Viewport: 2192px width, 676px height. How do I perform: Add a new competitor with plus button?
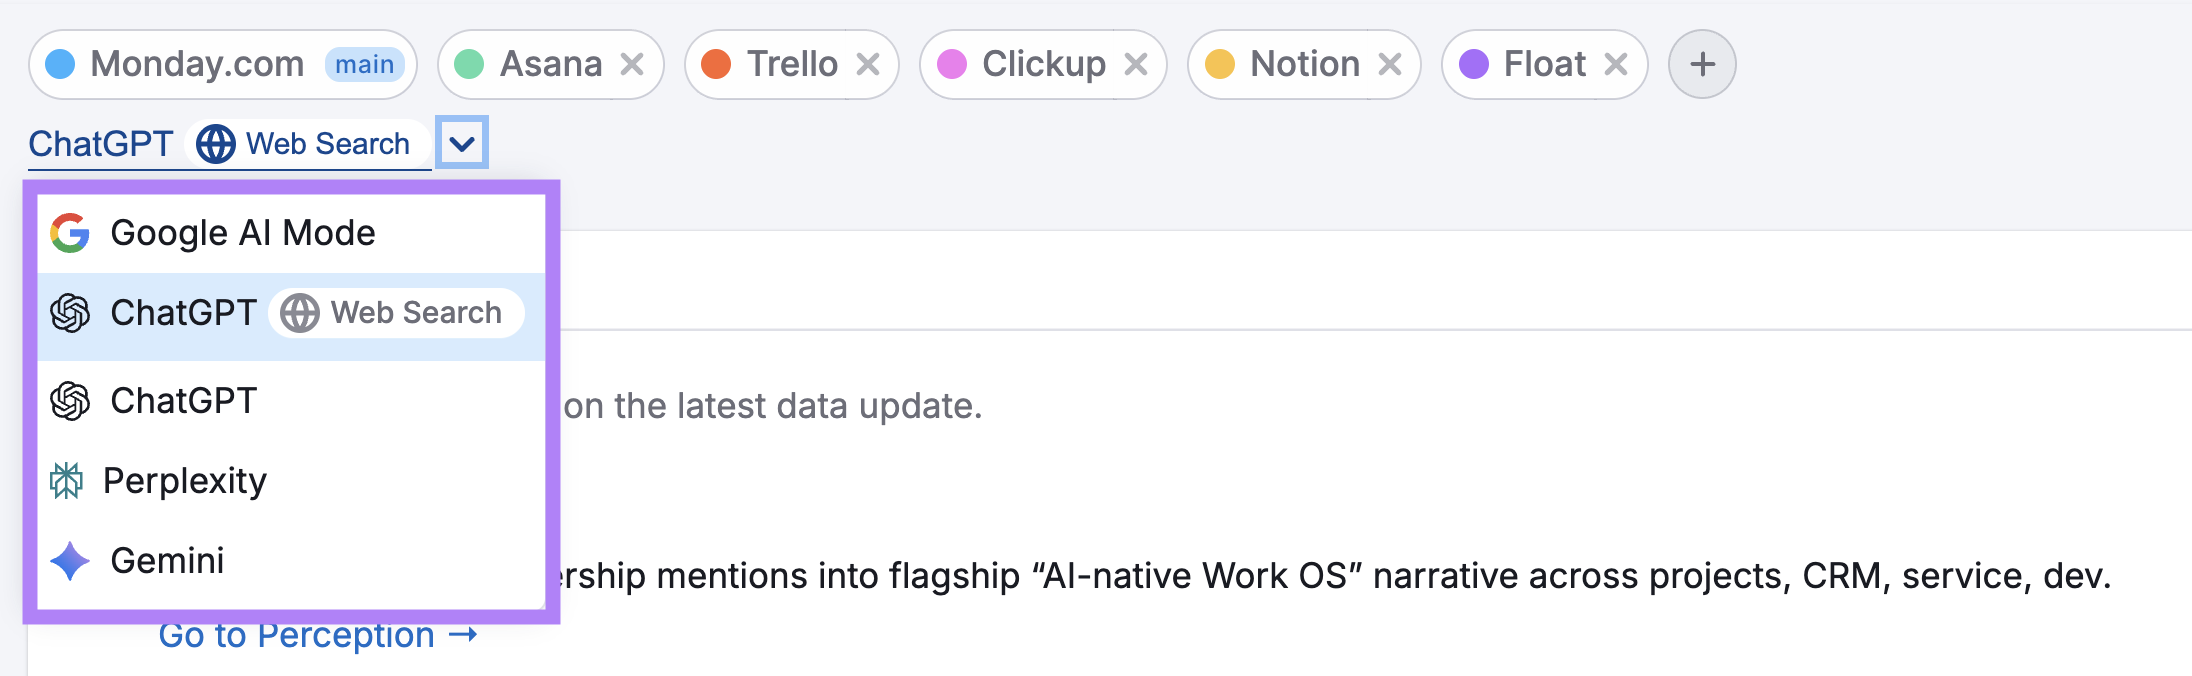coord(1702,64)
